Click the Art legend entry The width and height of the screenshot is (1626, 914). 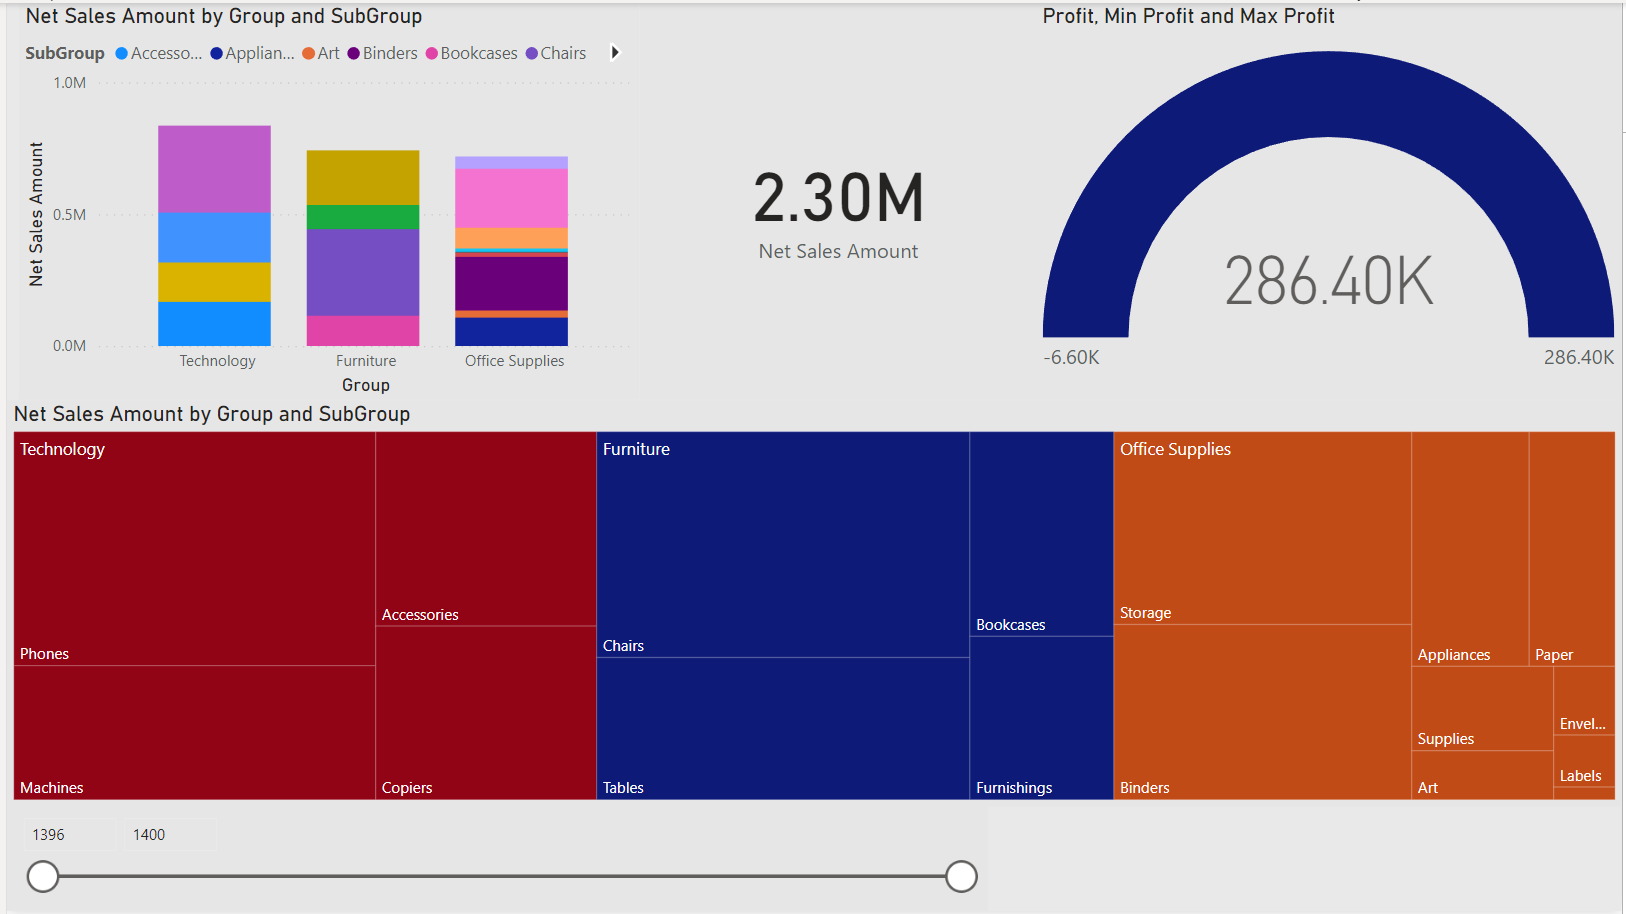coord(321,54)
